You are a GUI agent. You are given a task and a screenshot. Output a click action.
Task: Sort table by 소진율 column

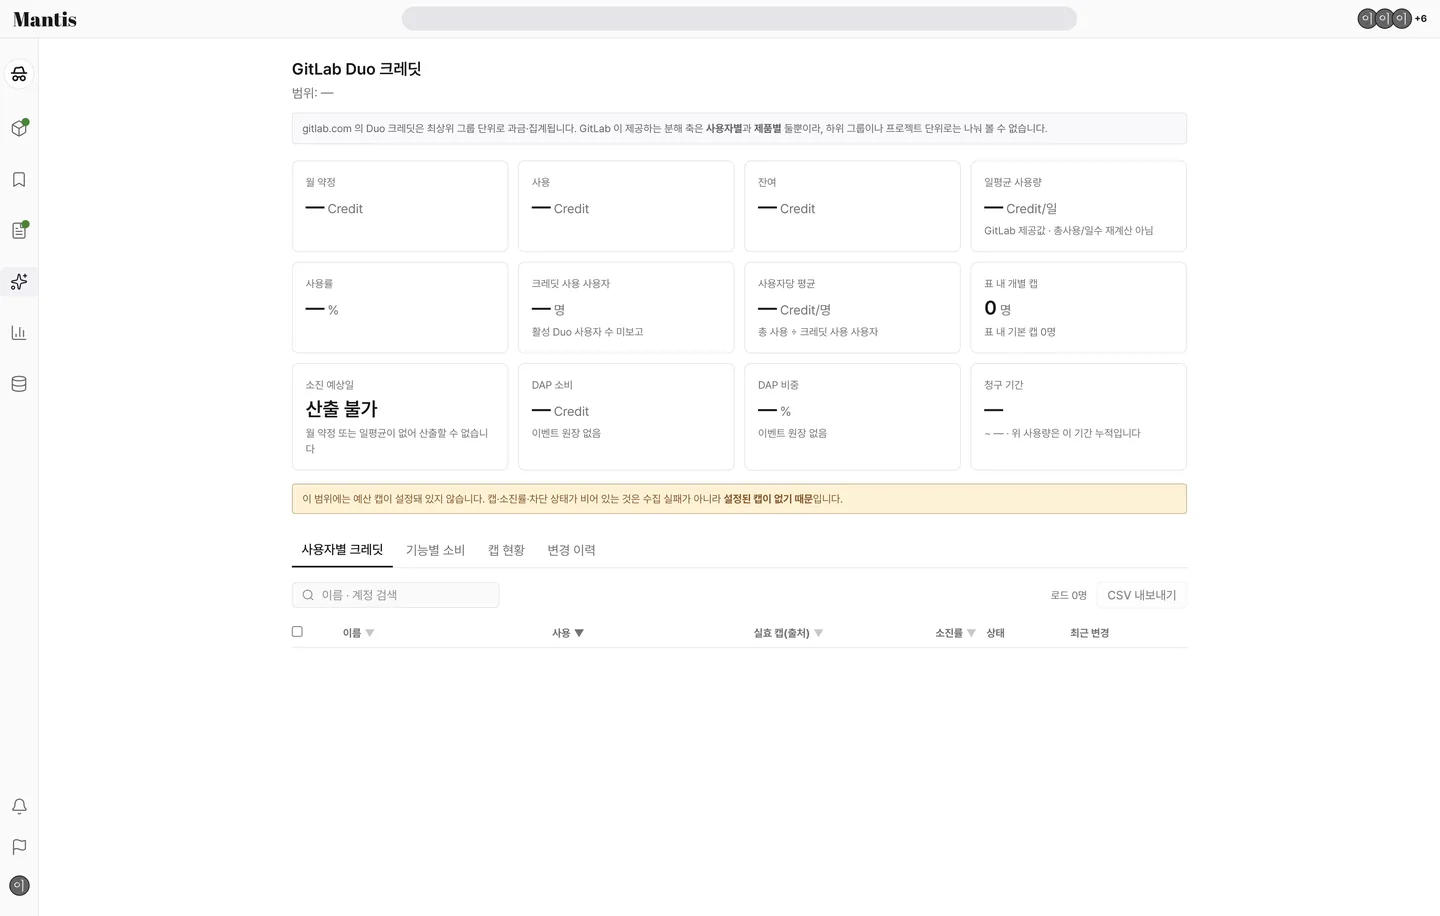pos(955,633)
